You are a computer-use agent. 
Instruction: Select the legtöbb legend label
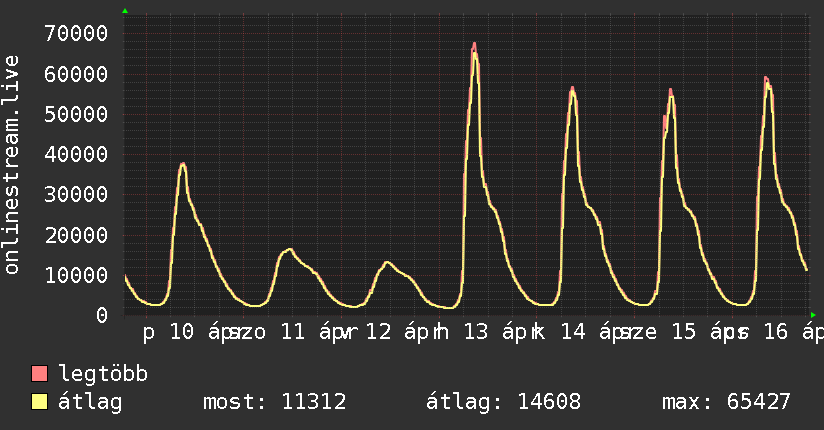(103, 374)
